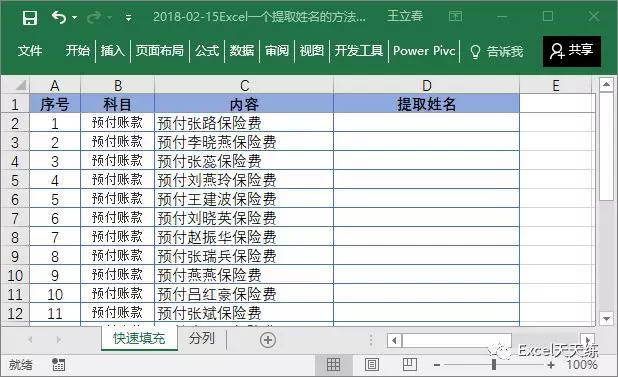This screenshot has height=377, width=618.
Task: Select 预付账款 cell in row 2
Action: point(117,123)
